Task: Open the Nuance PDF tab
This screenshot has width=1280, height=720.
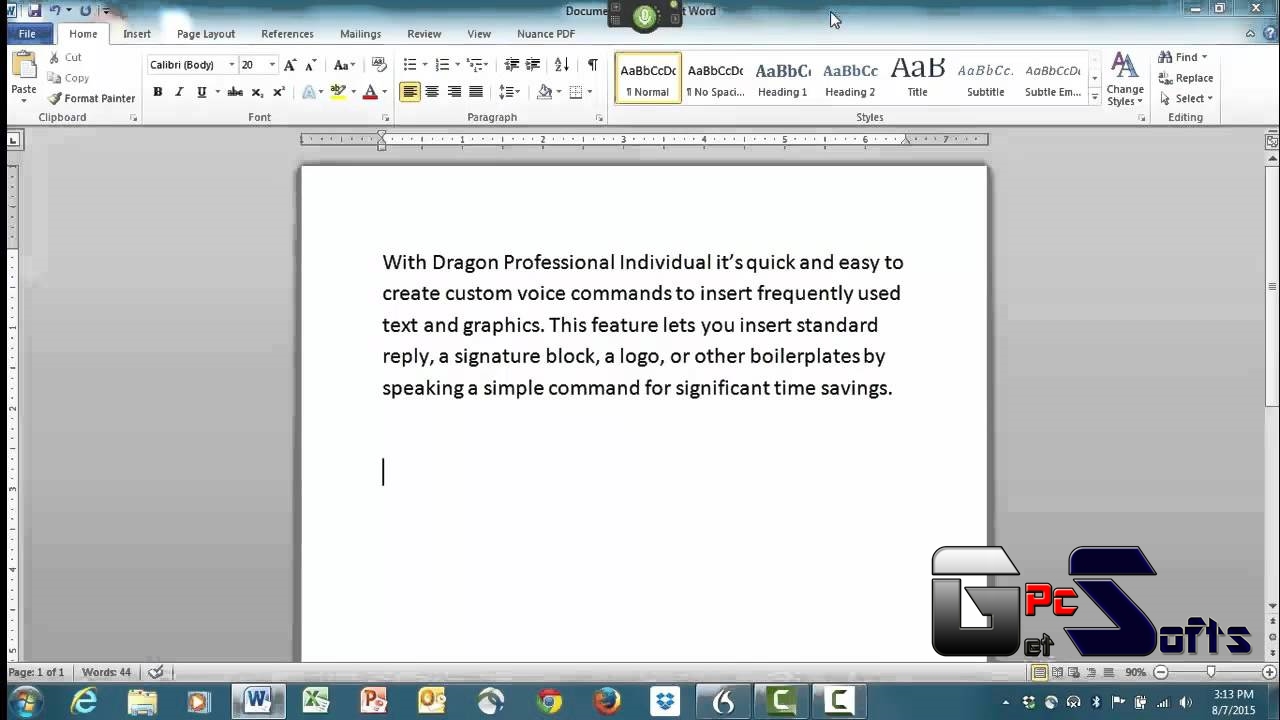Action: coord(546,33)
